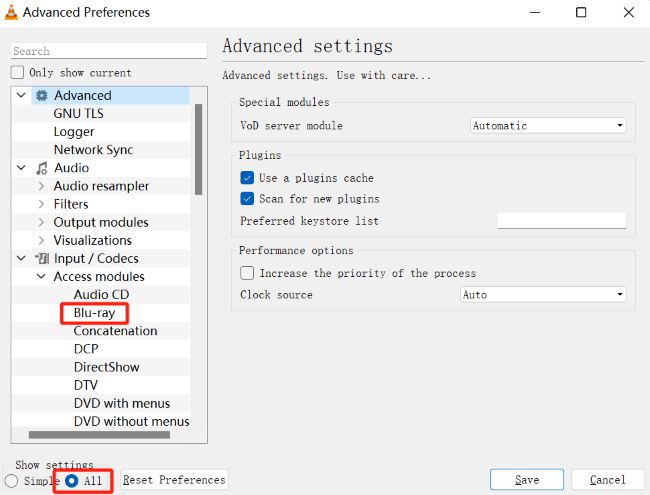The image size is (650, 495).
Task: Select the All settings radio button
Action: click(x=71, y=480)
